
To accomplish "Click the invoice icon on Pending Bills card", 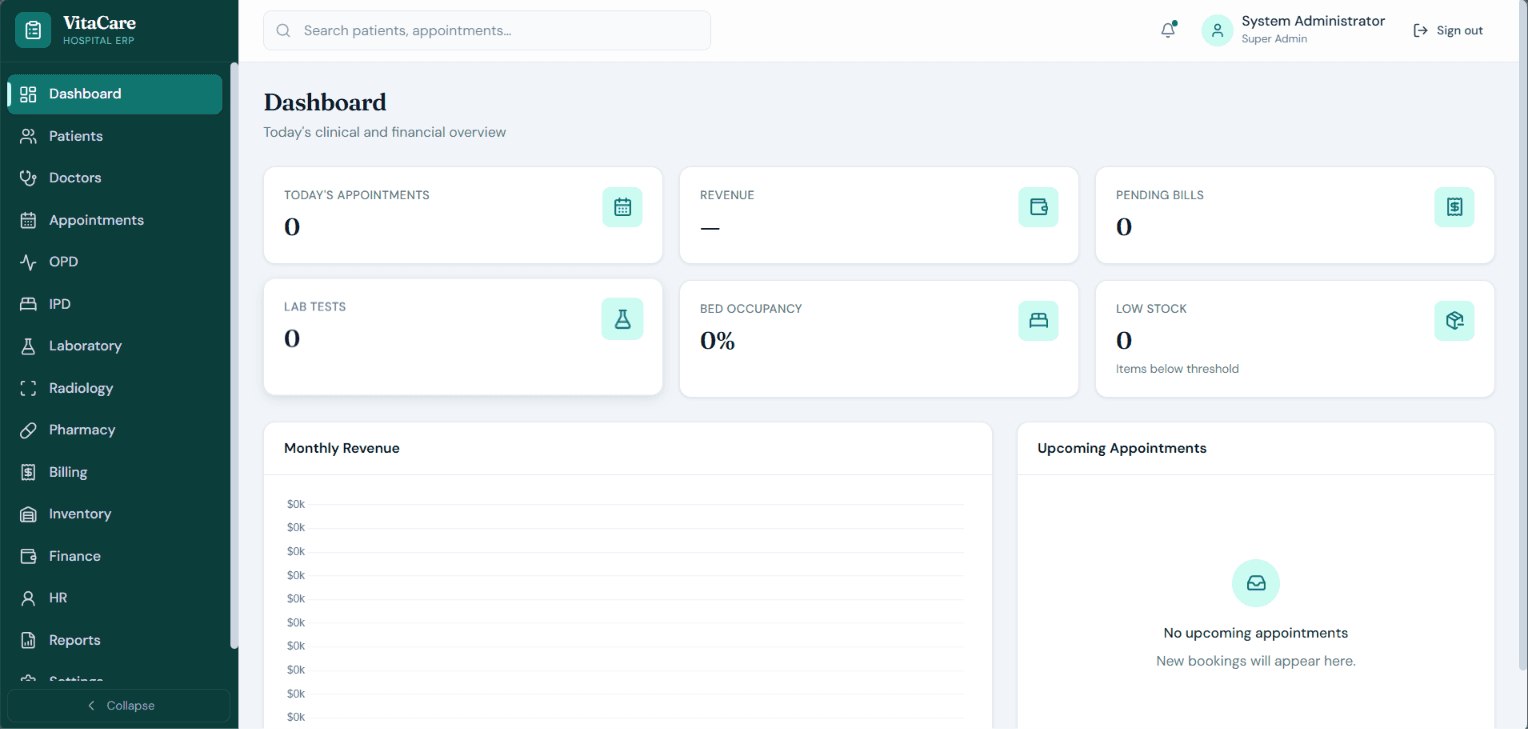I will pyautogui.click(x=1454, y=207).
